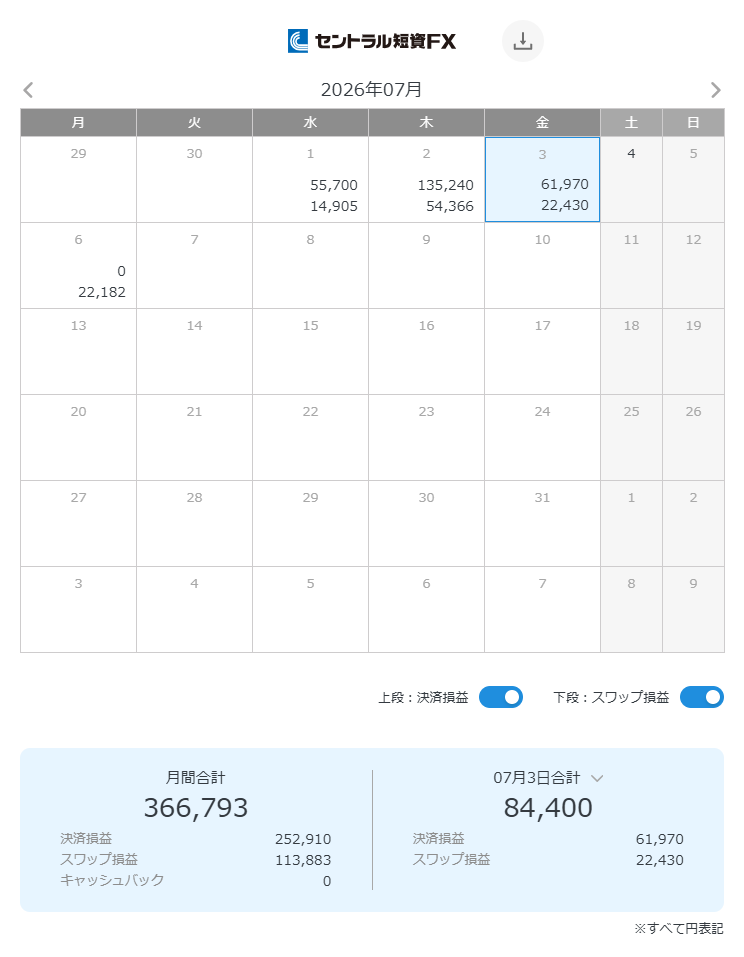Select the highlighted July 3 cell
Viewport: 744px width, 957px height.
coord(542,179)
